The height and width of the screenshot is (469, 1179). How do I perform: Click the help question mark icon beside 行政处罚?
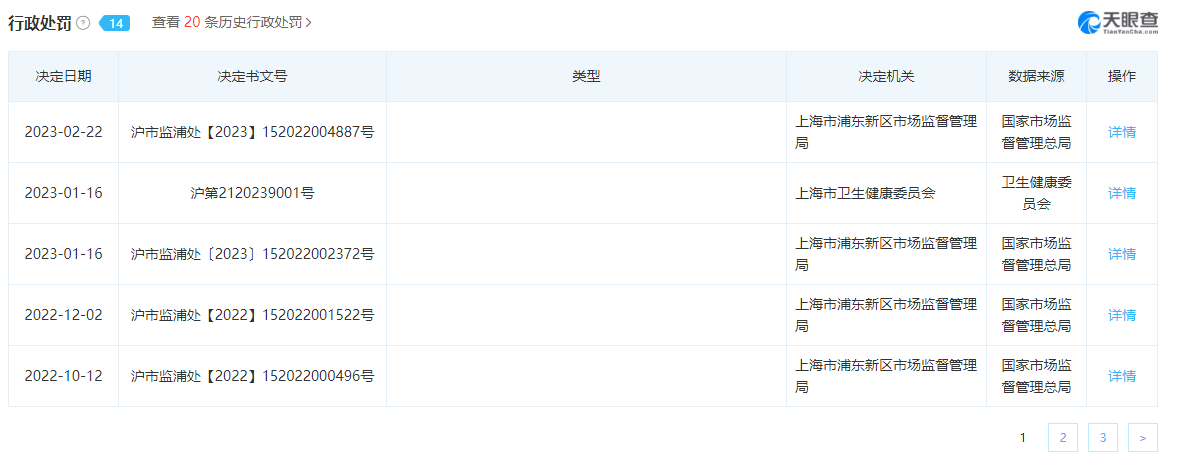tap(83, 23)
